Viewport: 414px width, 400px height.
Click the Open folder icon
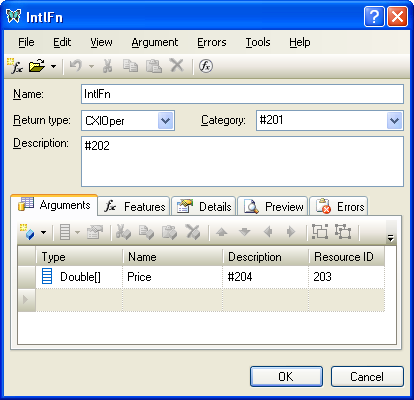pos(37,66)
